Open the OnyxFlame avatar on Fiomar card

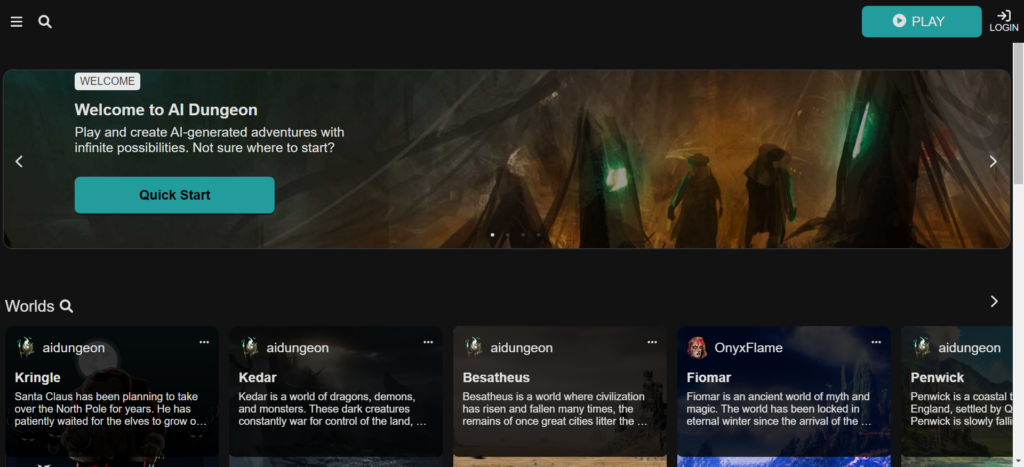pyautogui.click(x=697, y=347)
